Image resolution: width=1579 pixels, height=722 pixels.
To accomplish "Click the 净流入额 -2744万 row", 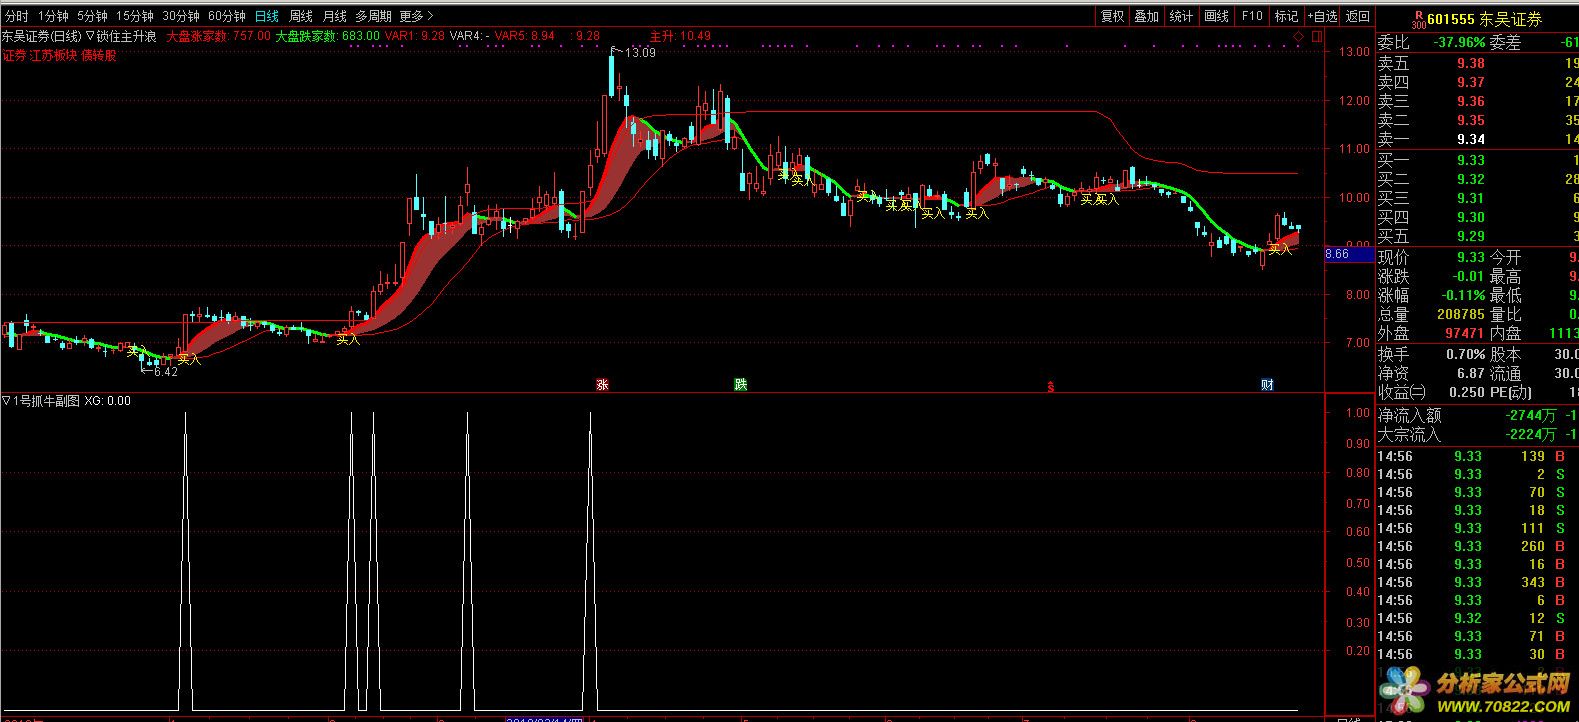I will (1477, 415).
